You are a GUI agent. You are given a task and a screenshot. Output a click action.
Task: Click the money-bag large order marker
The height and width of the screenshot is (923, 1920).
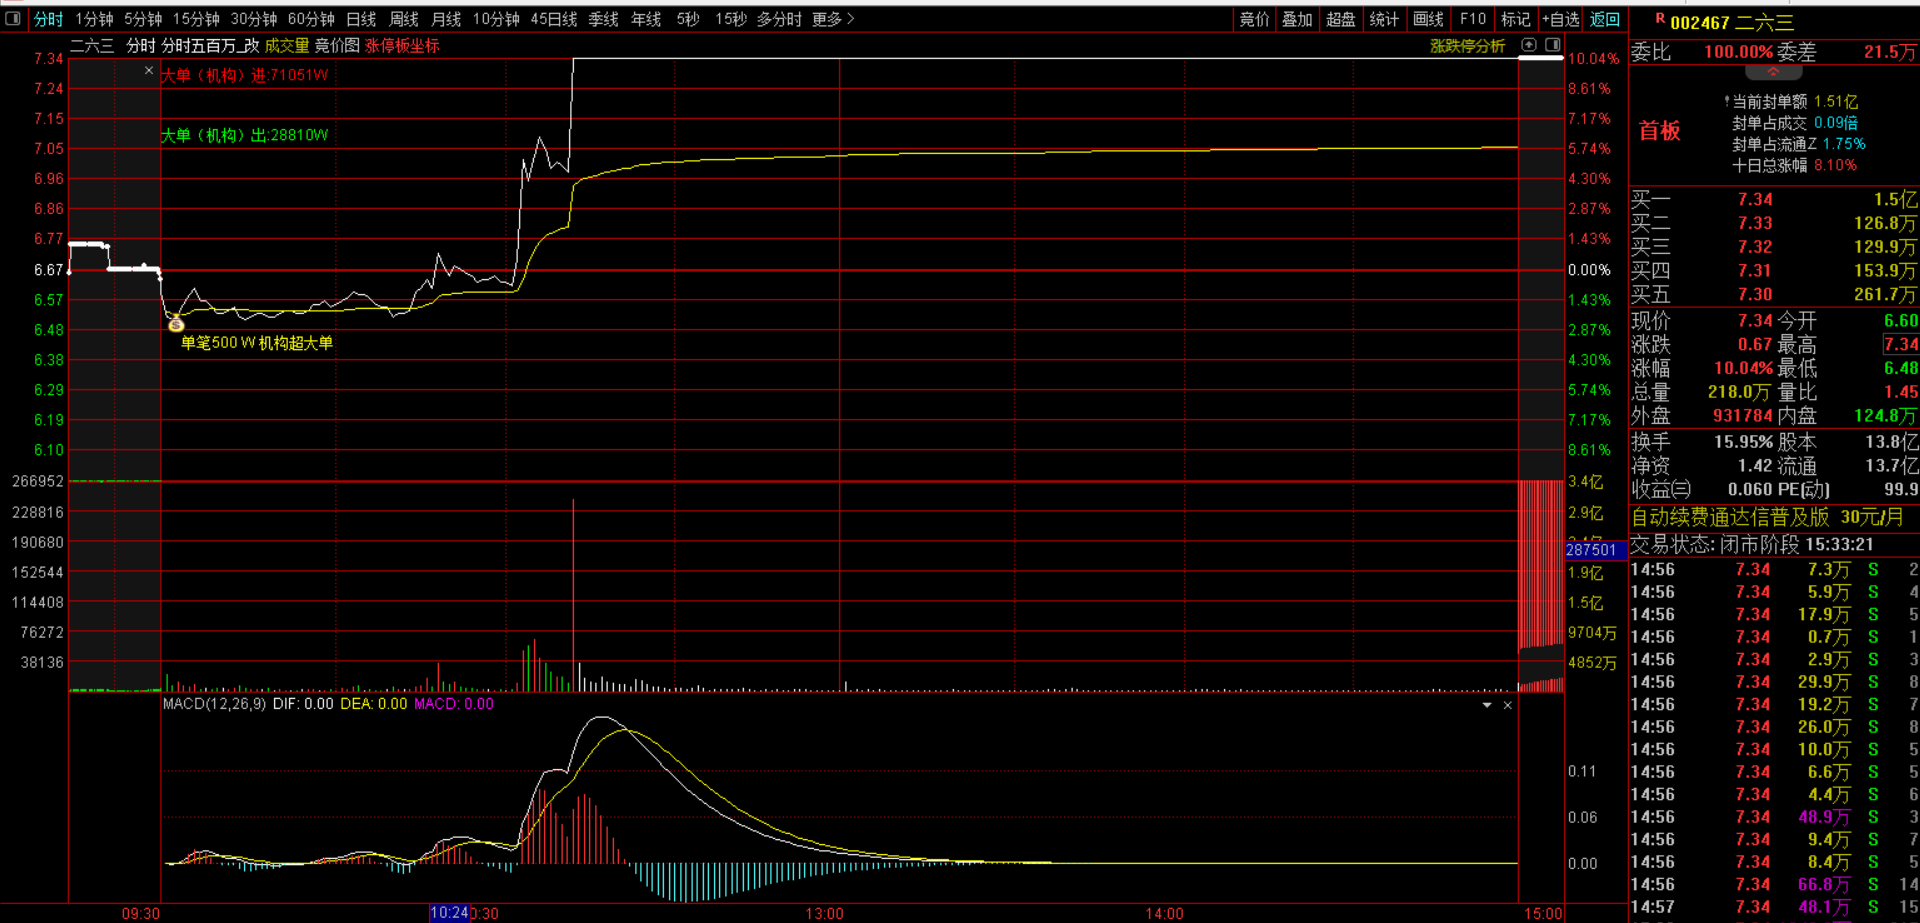click(x=176, y=324)
